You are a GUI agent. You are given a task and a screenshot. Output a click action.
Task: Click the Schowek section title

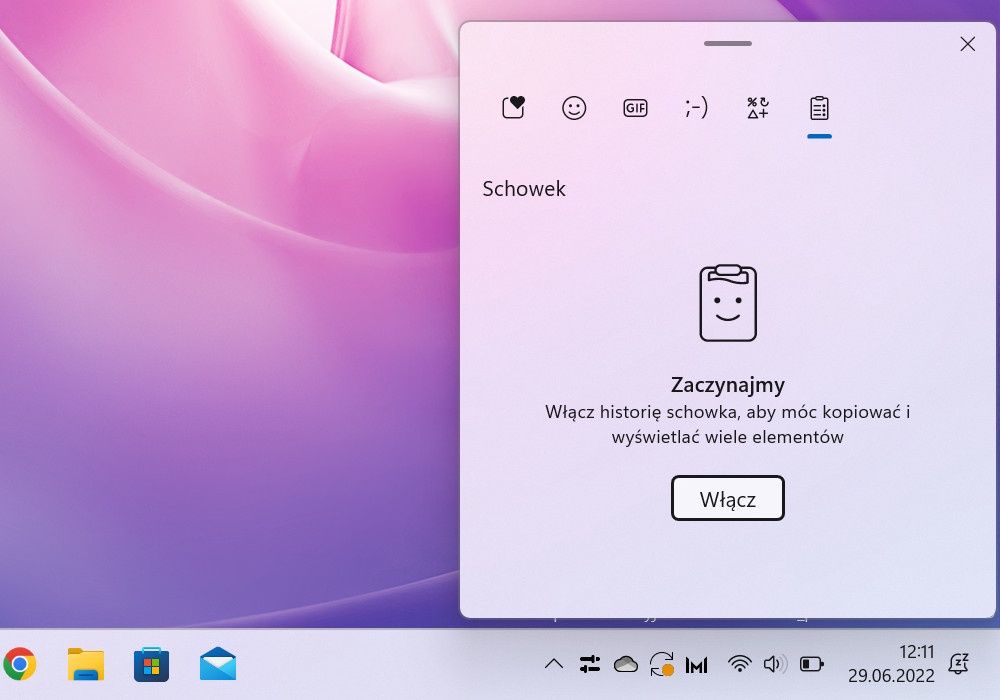[524, 189]
